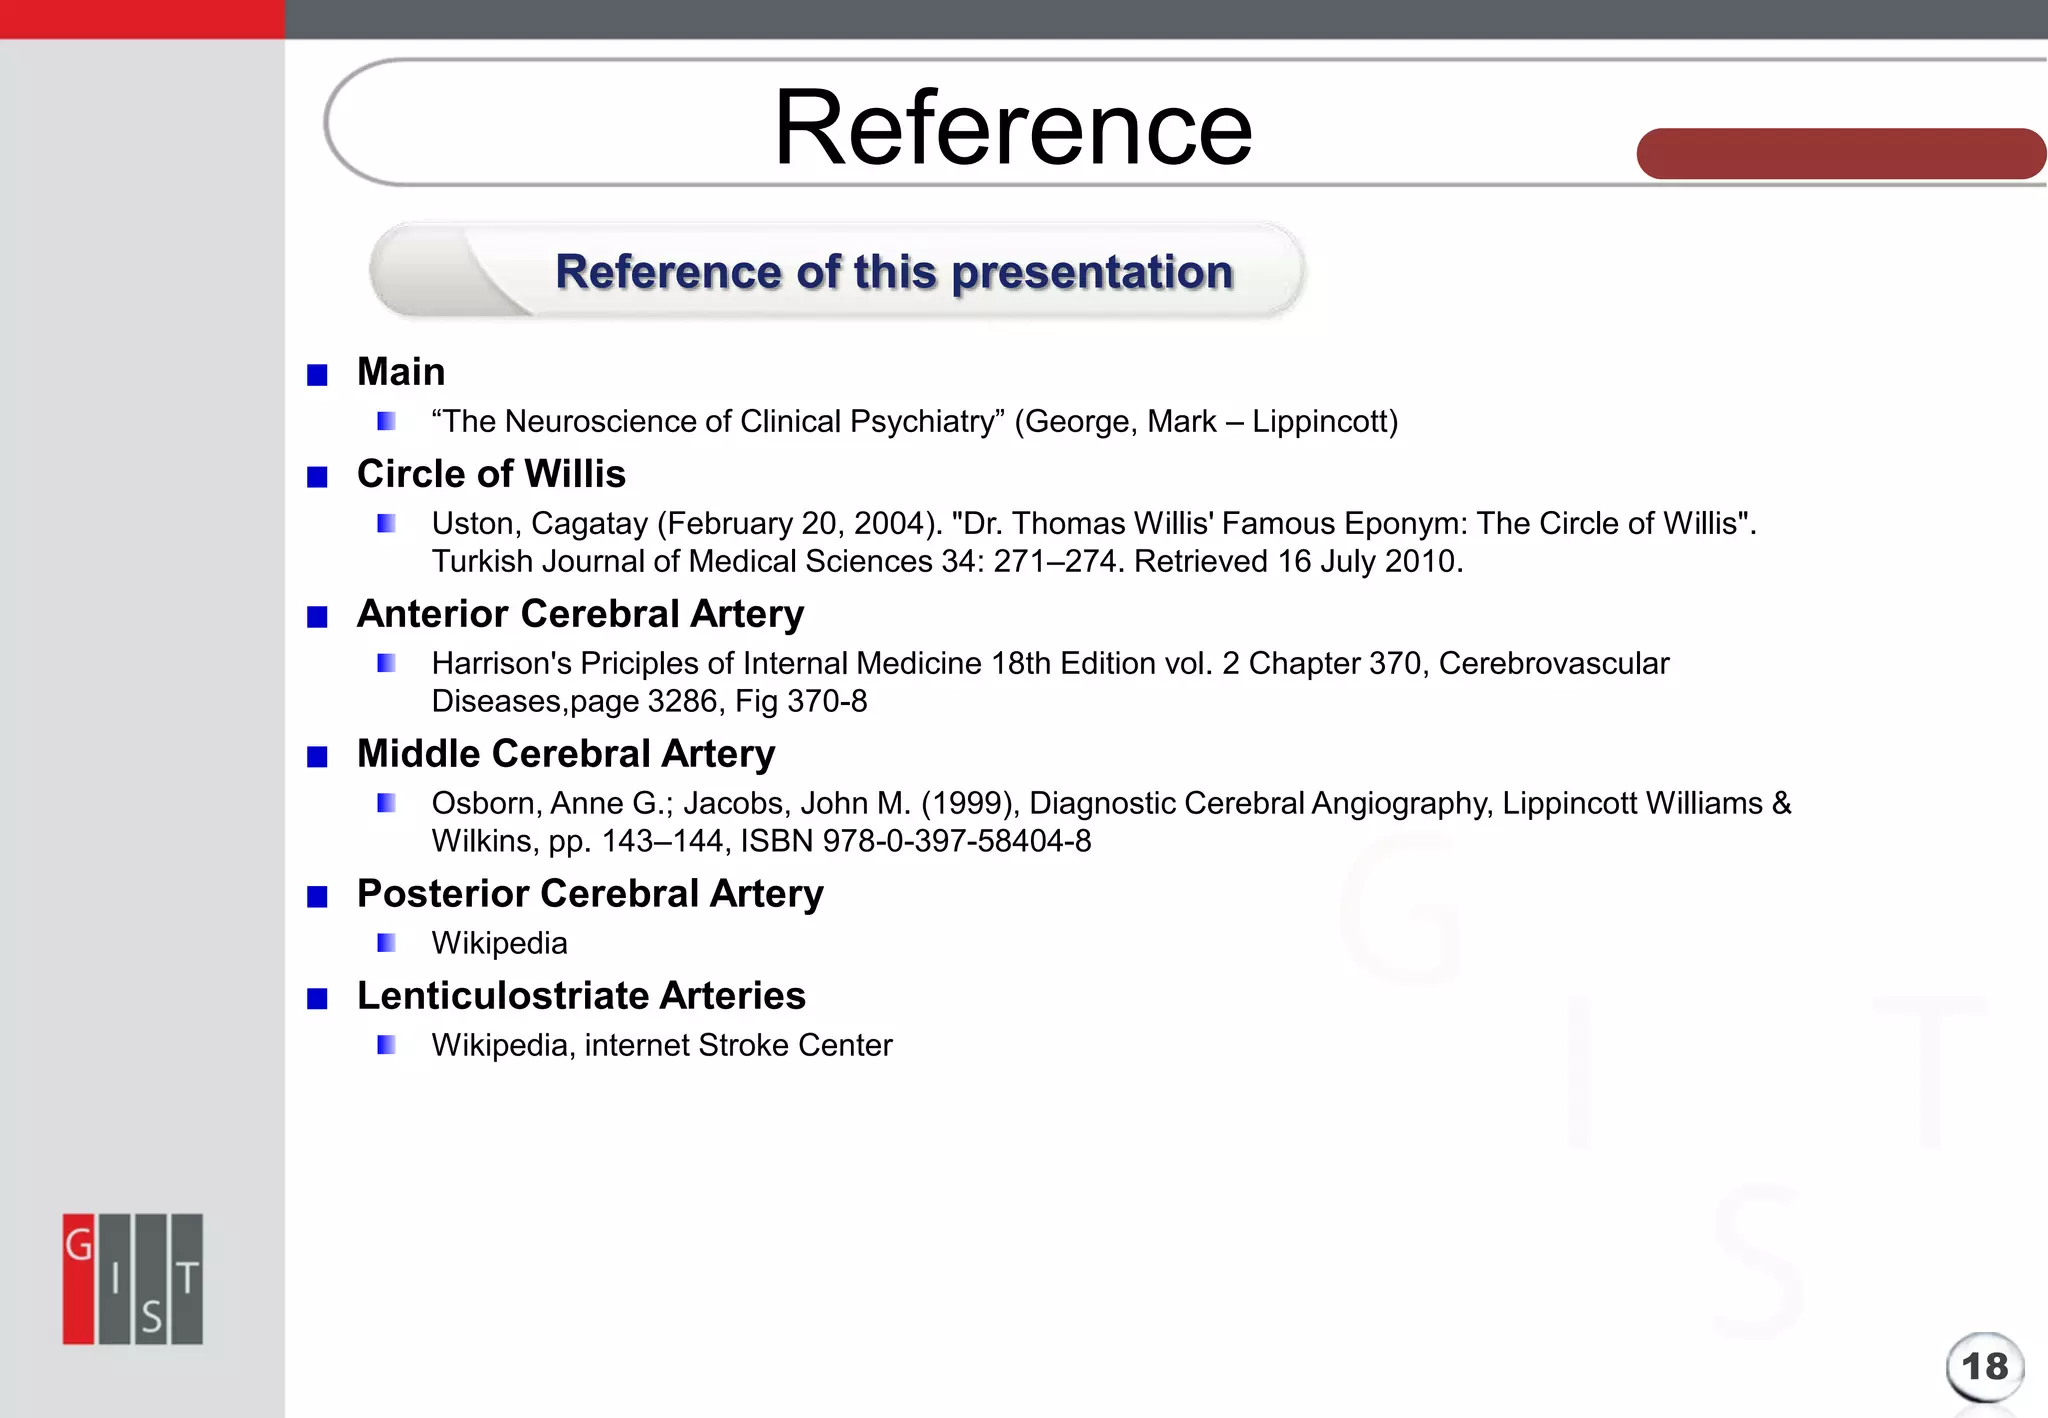Screen dimensions: 2048x1418
Task: Select the "Lenticulostriate Arteries" heading
Action: coord(581,996)
